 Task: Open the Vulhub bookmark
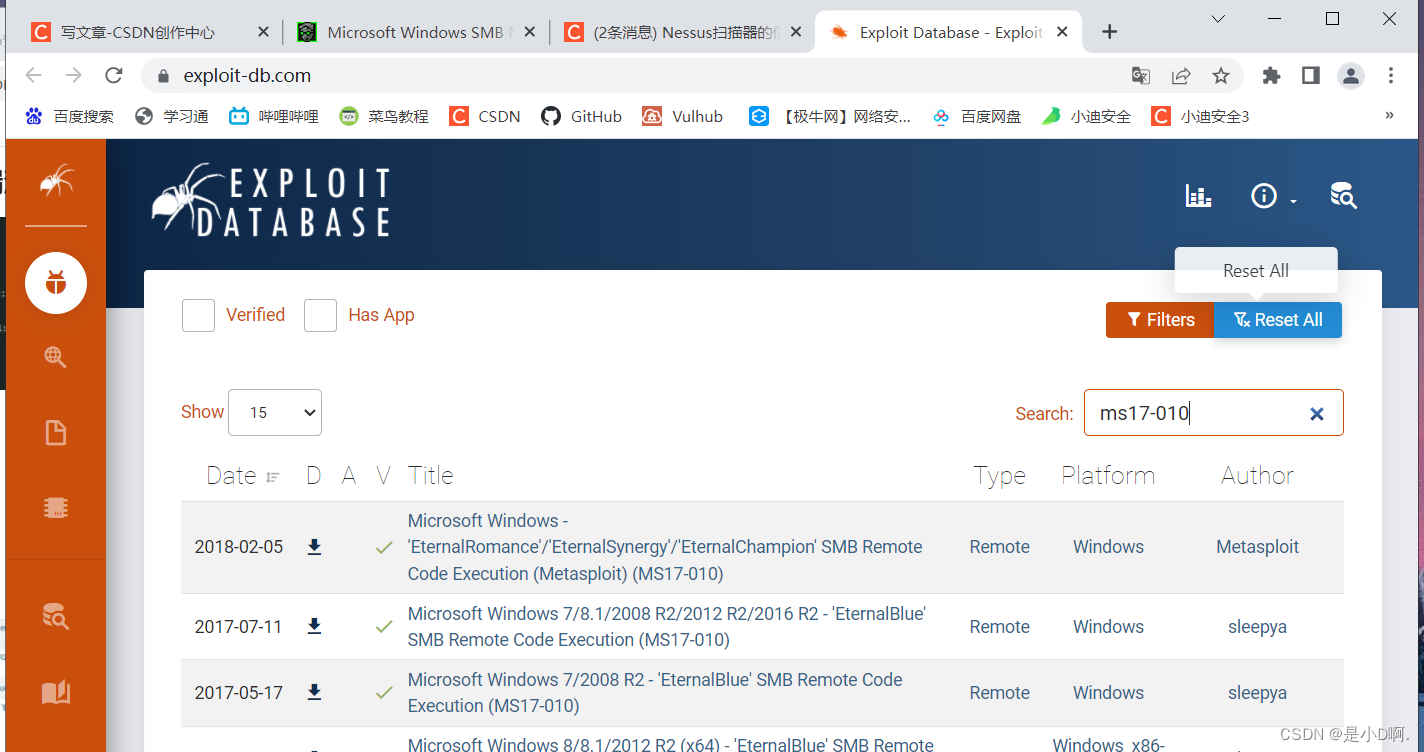682,116
